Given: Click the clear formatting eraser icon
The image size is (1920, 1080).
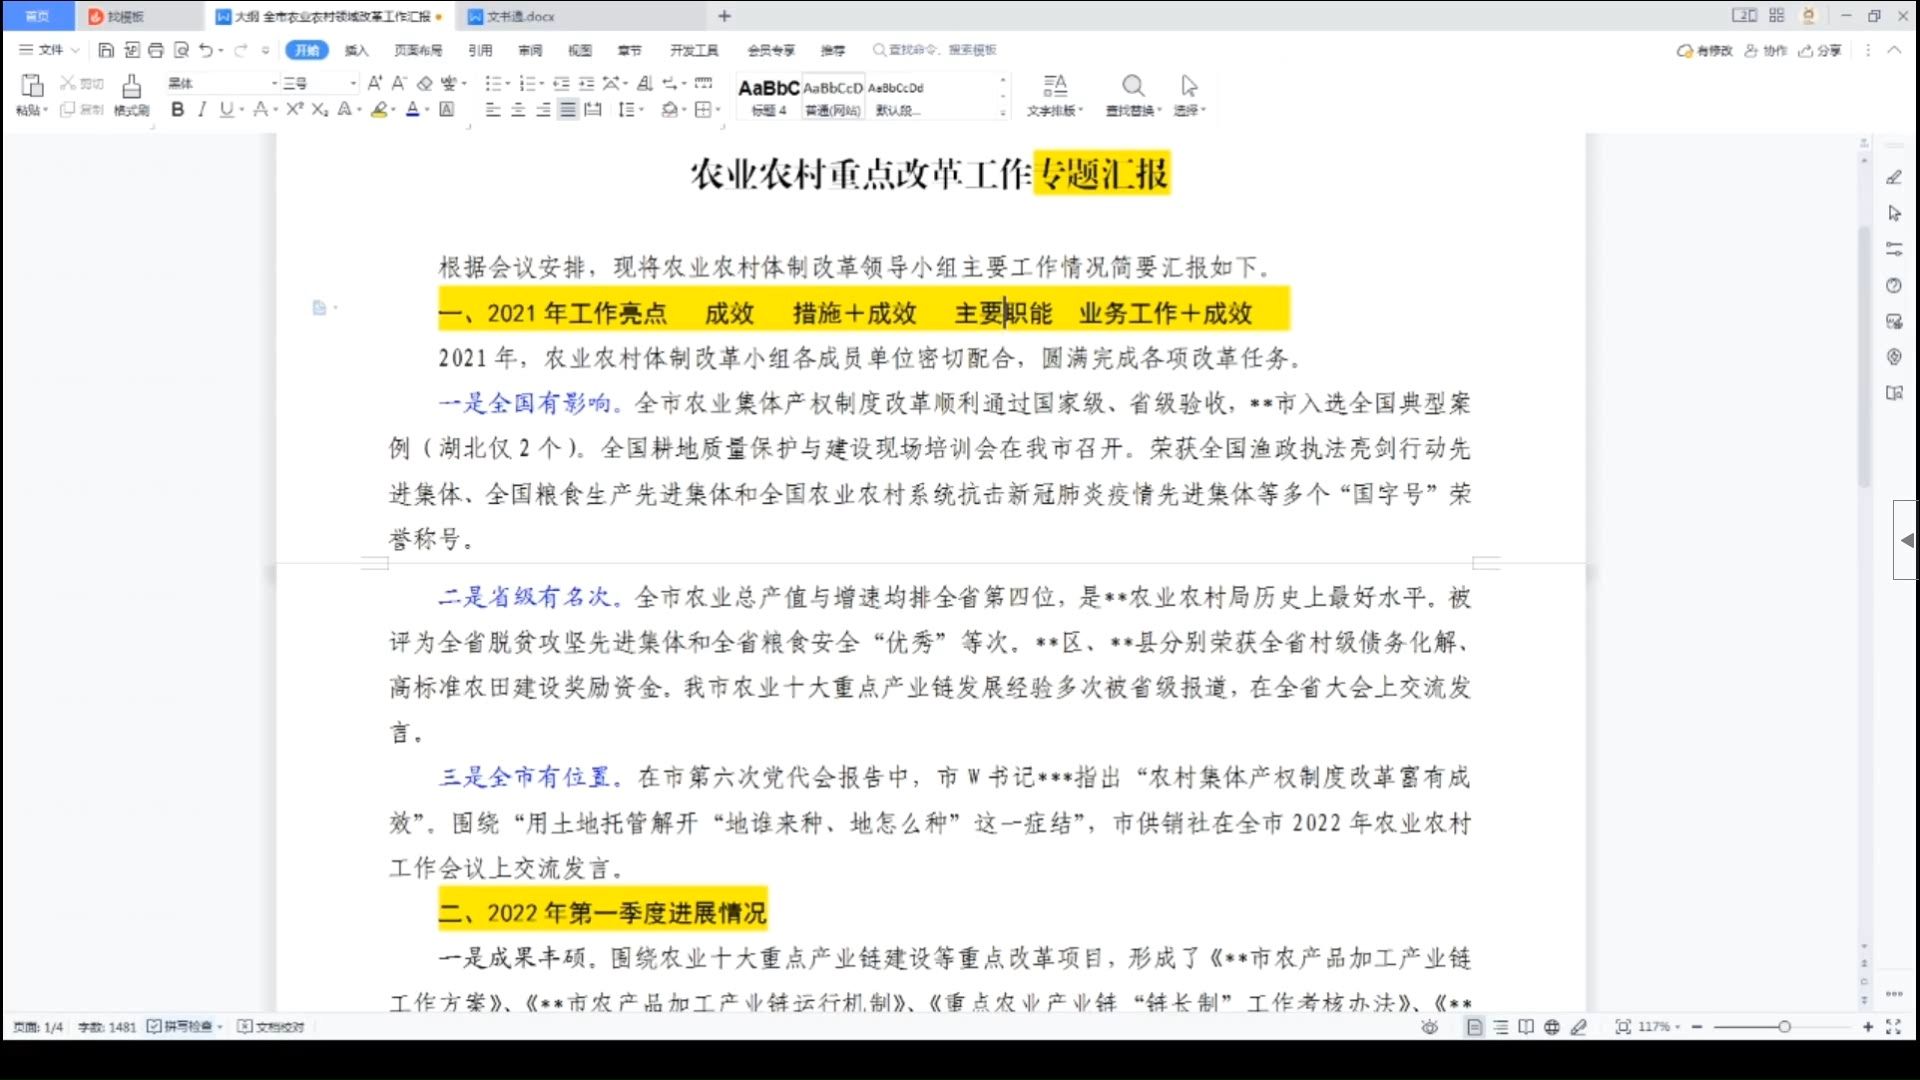Looking at the screenshot, I should [425, 83].
